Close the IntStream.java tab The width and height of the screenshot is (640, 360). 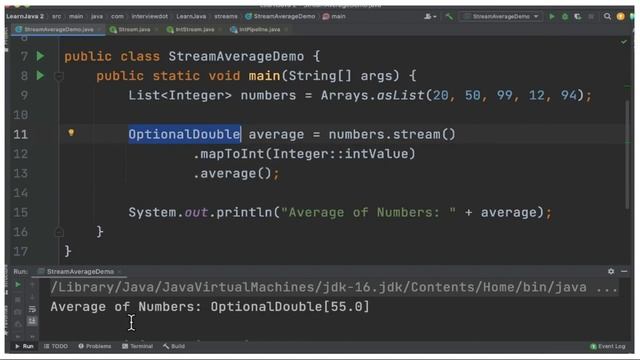coord(220,29)
